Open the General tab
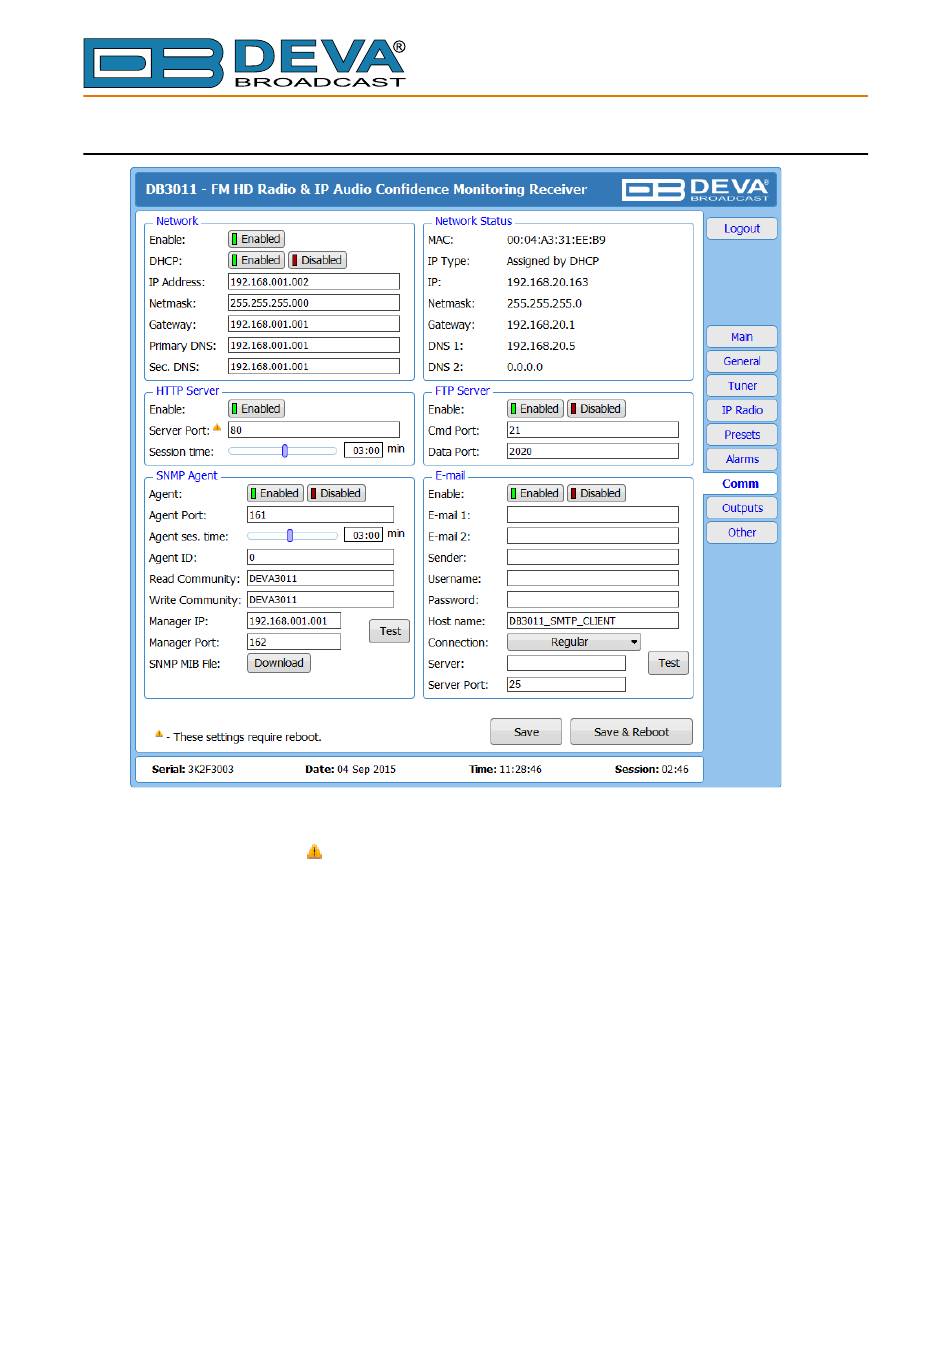Screen dimensions: 950x1353 pos(742,361)
